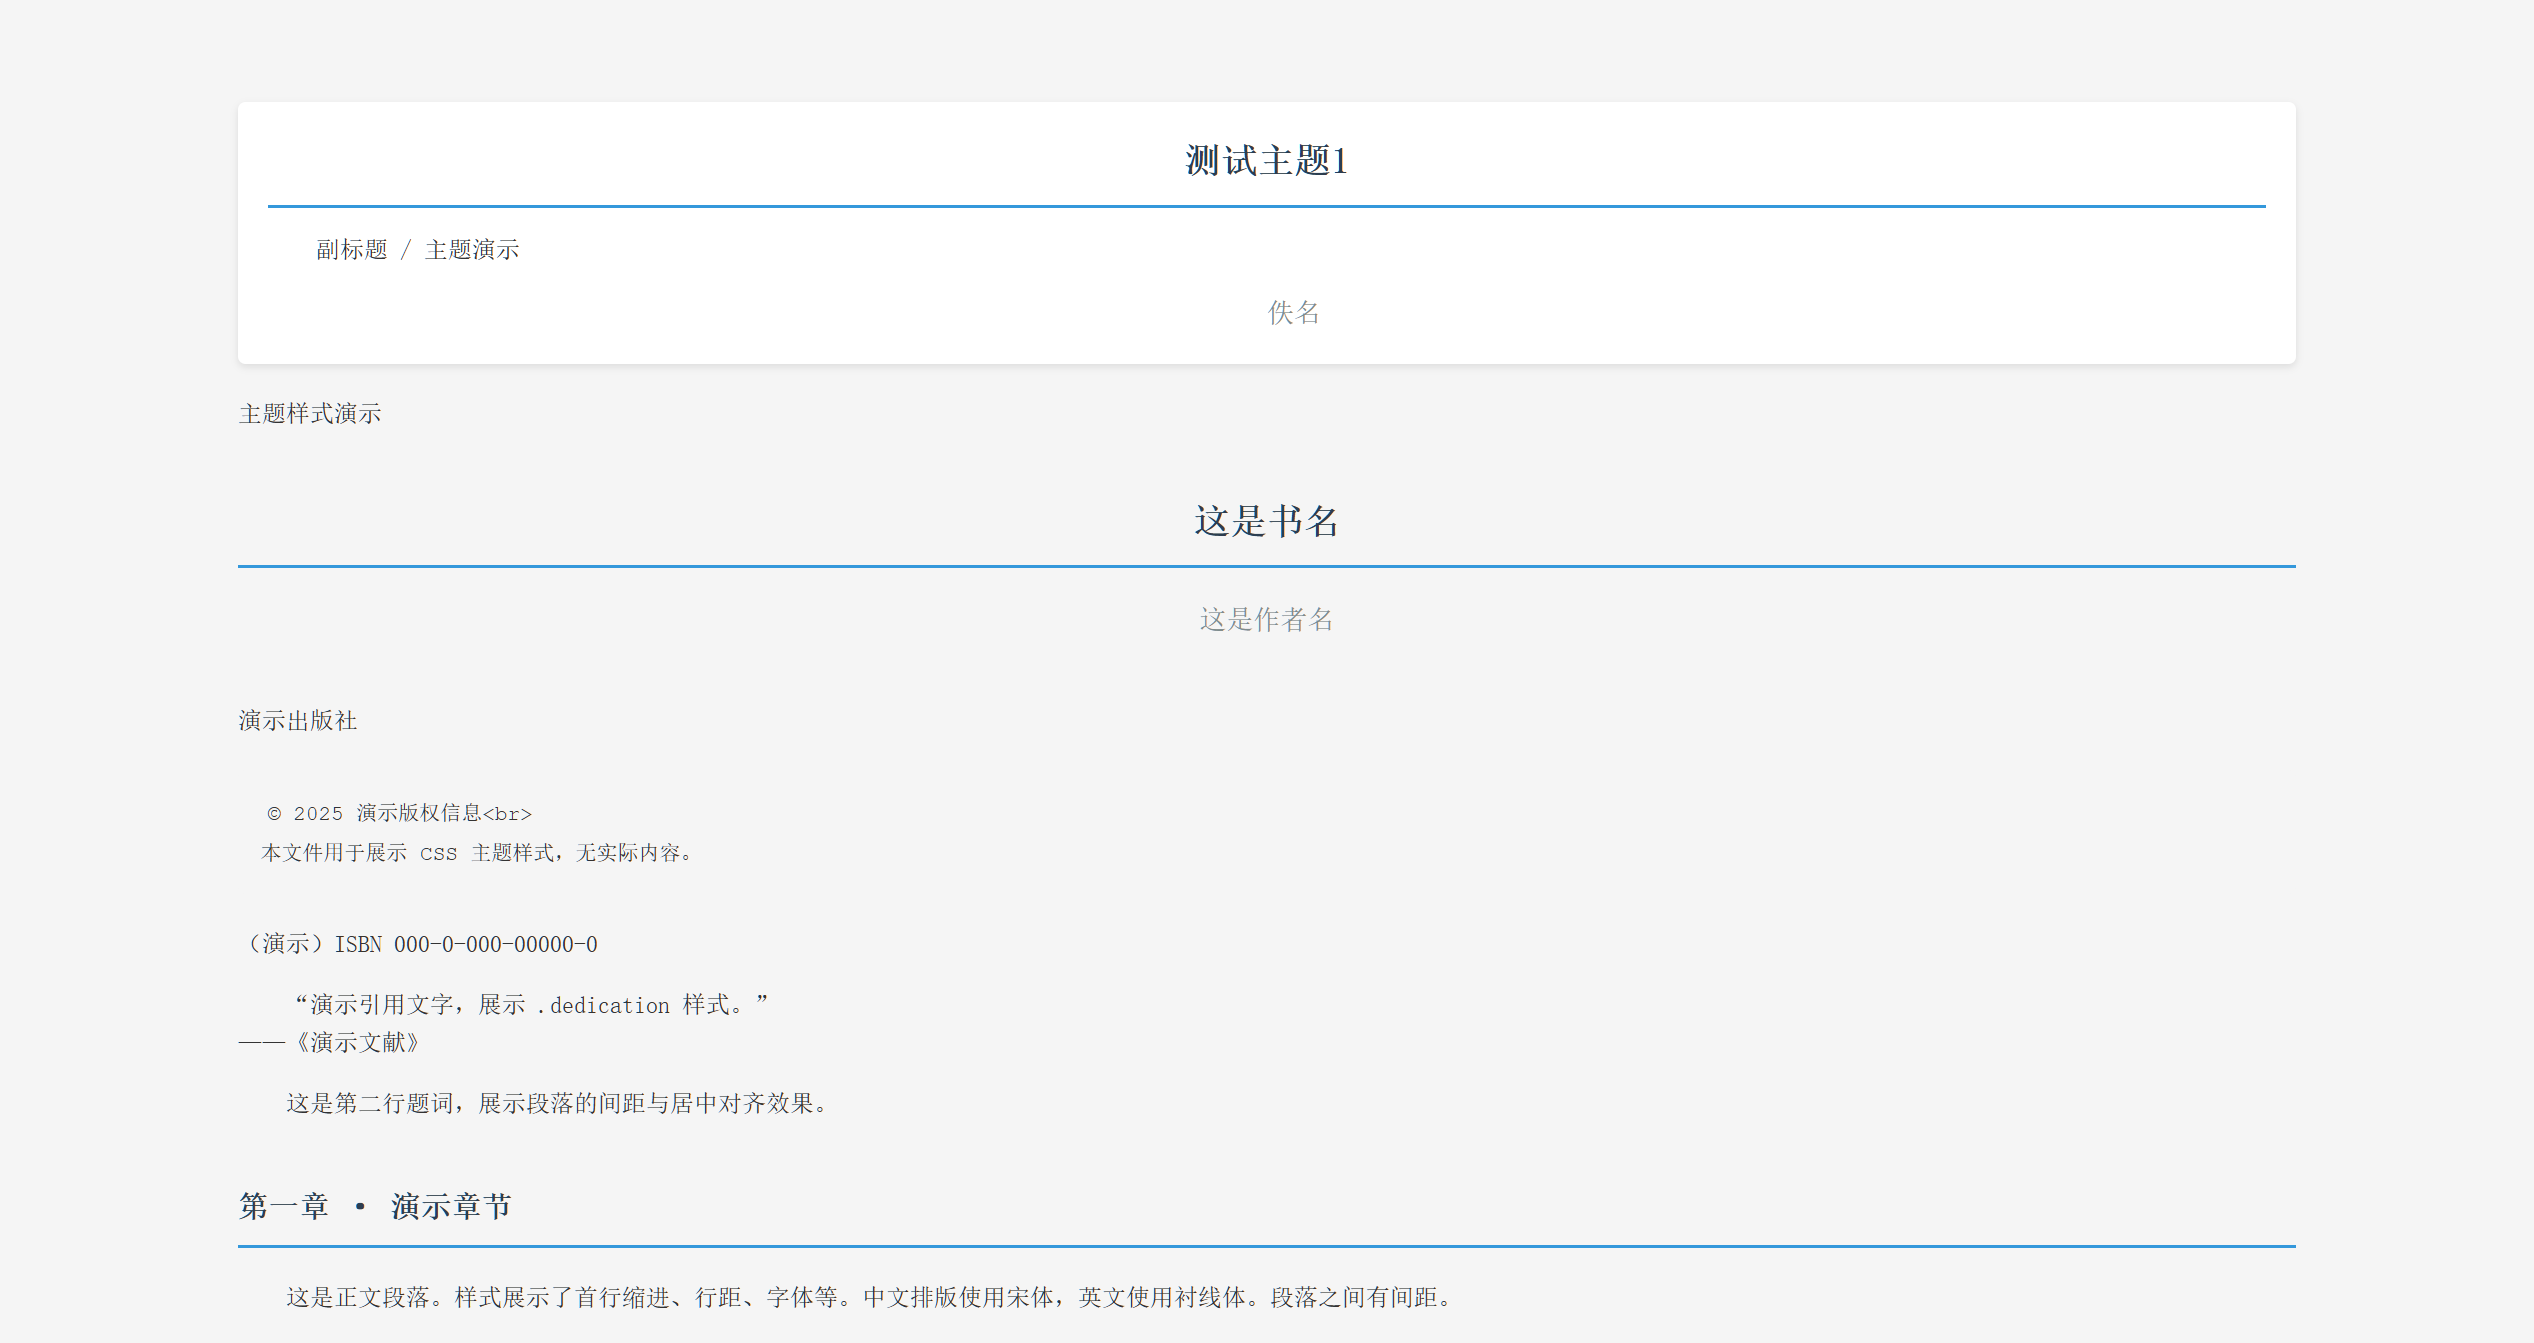Select the 主题样式演示 heading
Screen dimensions: 2534x1343
[311, 413]
